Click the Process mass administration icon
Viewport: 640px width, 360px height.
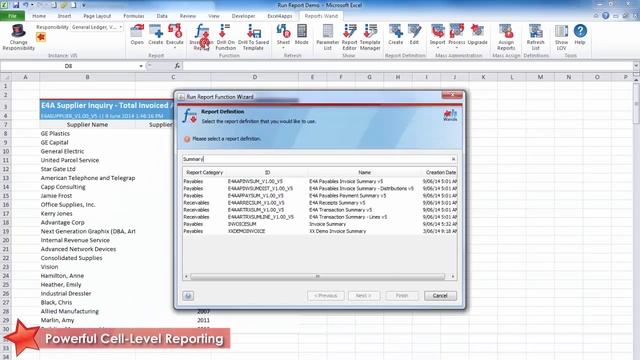(457, 36)
